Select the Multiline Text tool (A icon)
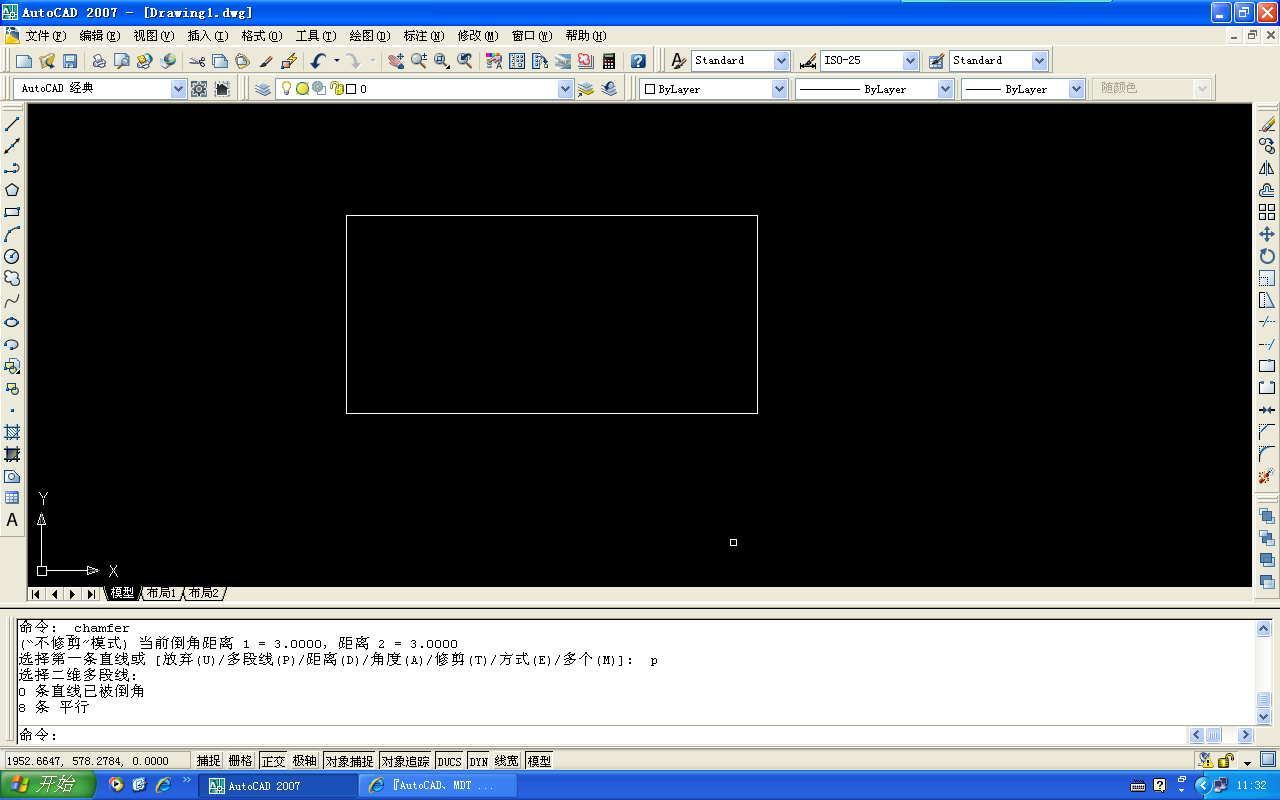Image resolution: width=1280 pixels, height=800 pixels. pos(12,520)
